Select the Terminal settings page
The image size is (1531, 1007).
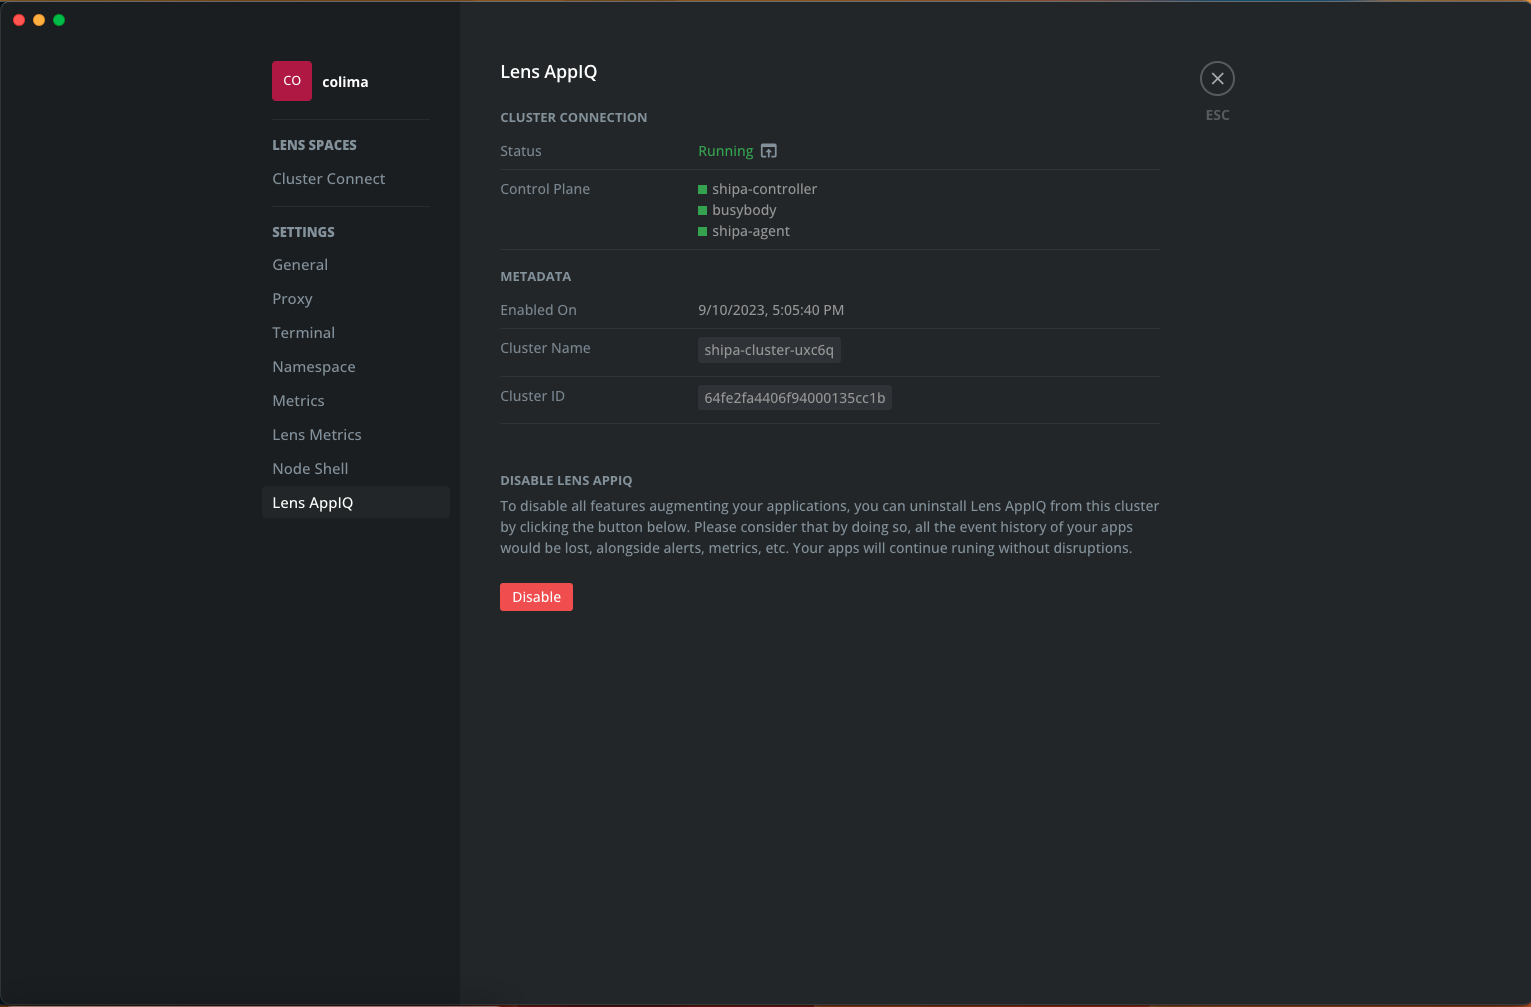pyautogui.click(x=303, y=333)
